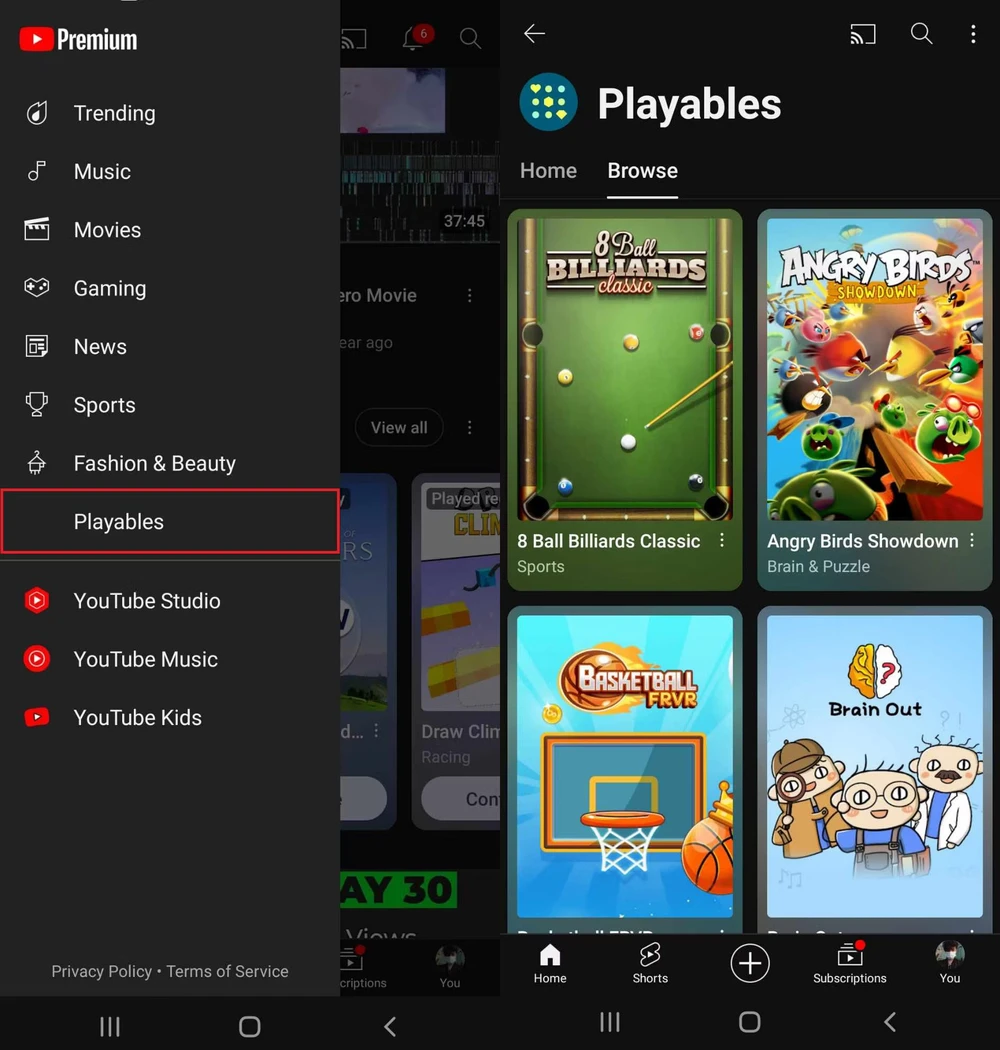Switch to the Home tab in Playables
The height and width of the screenshot is (1050, 1000).
pos(548,170)
